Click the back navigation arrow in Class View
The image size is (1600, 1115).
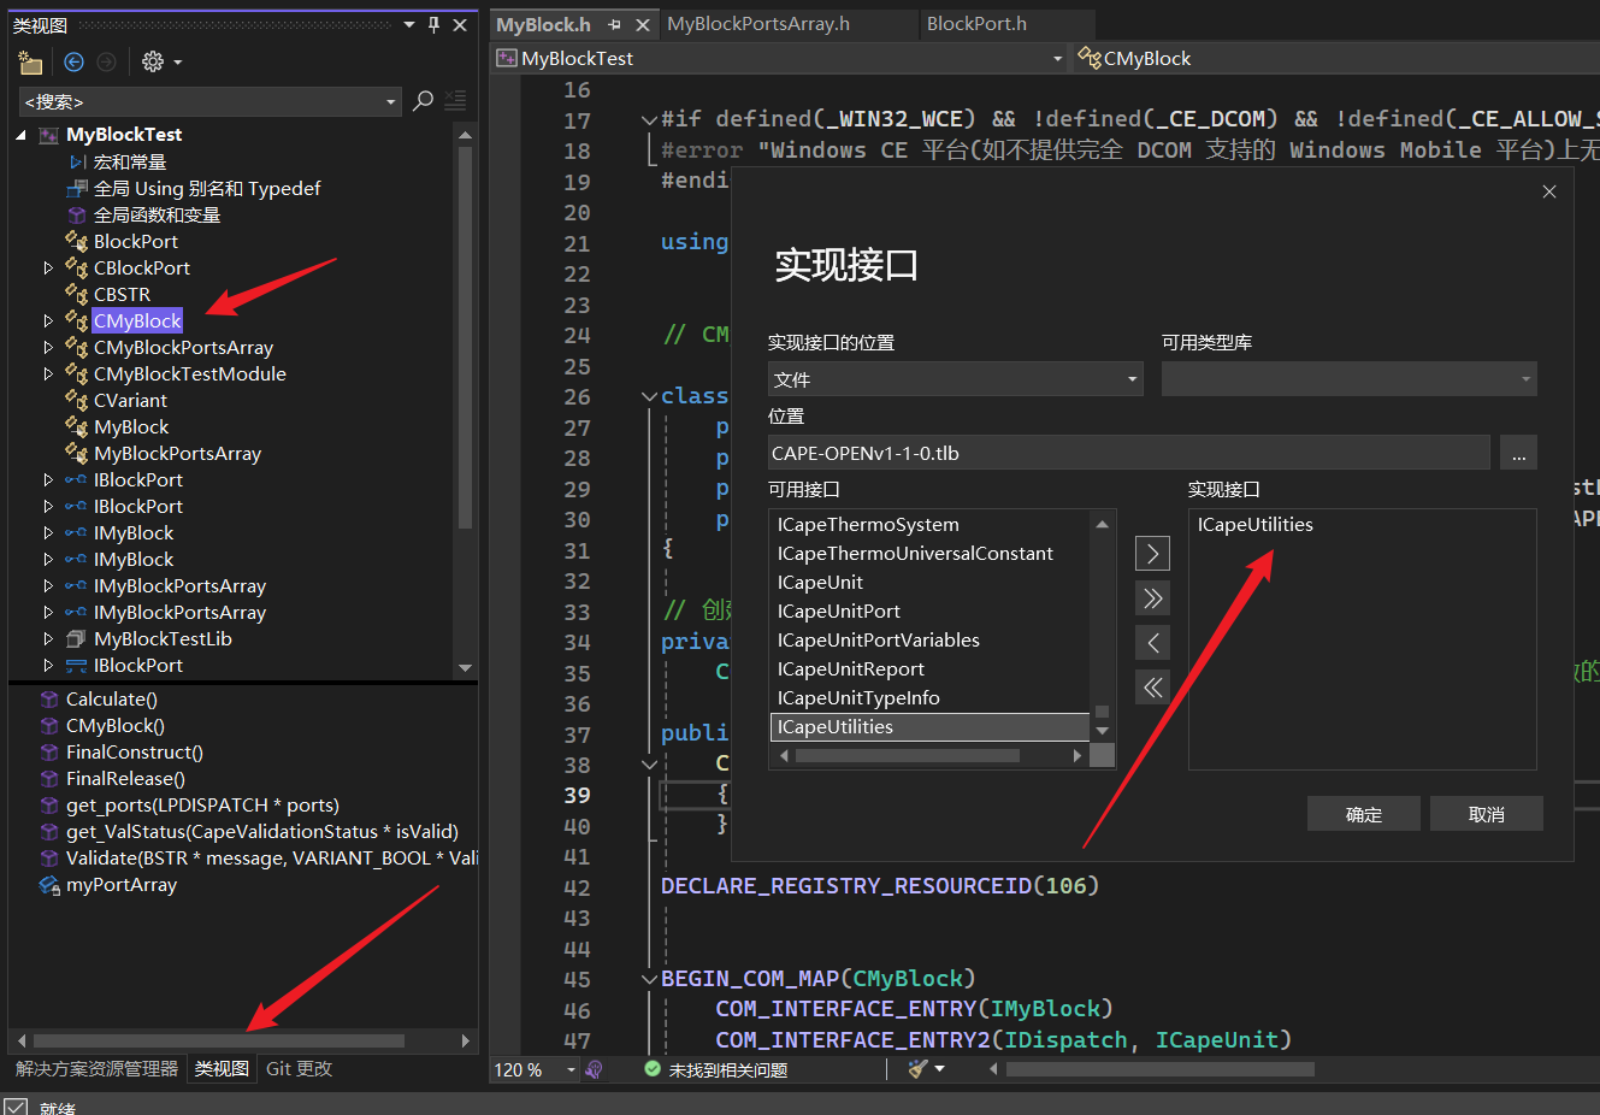[x=74, y=62]
